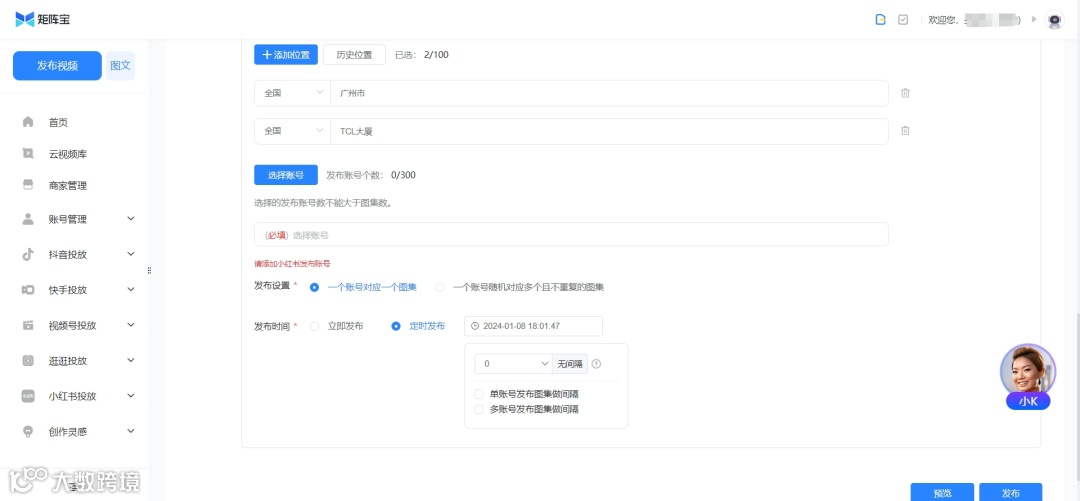Image resolution: width=1080 pixels, height=501 pixels.
Task: Choose 定时发布 radio button
Action: point(396,326)
